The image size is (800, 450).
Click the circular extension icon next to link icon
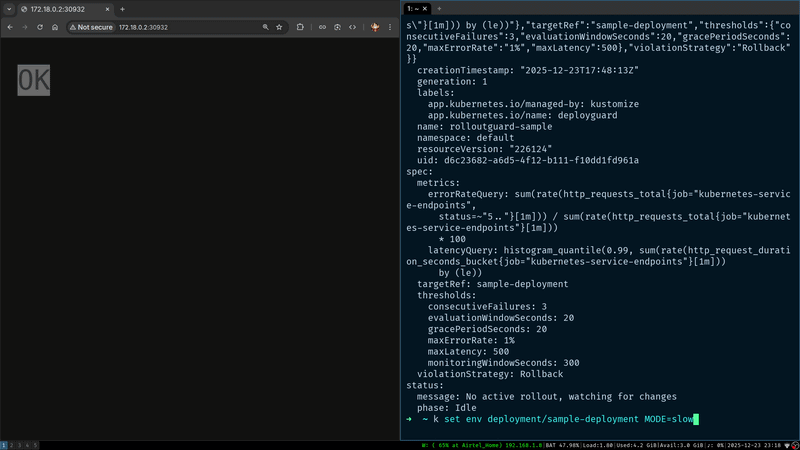(x=337, y=27)
